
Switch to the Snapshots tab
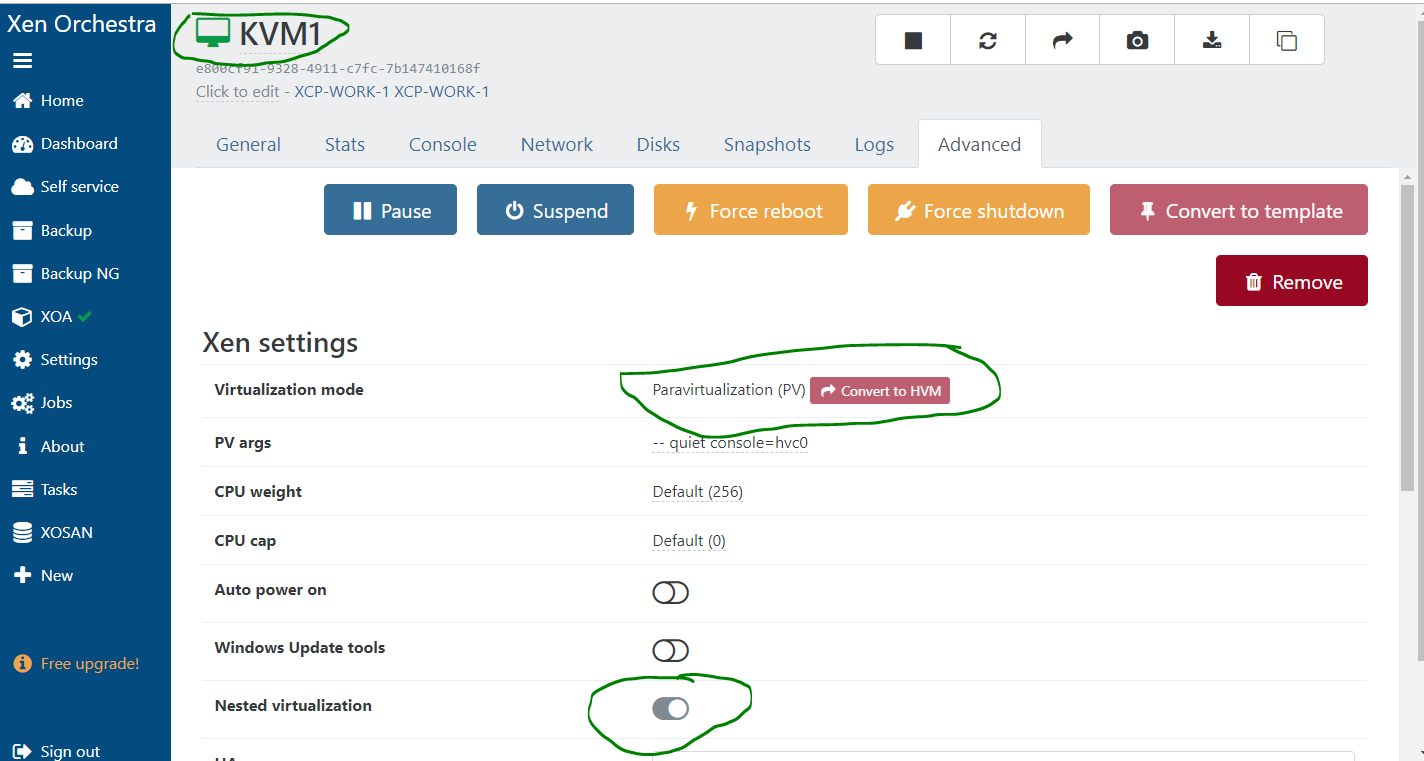point(767,145)
